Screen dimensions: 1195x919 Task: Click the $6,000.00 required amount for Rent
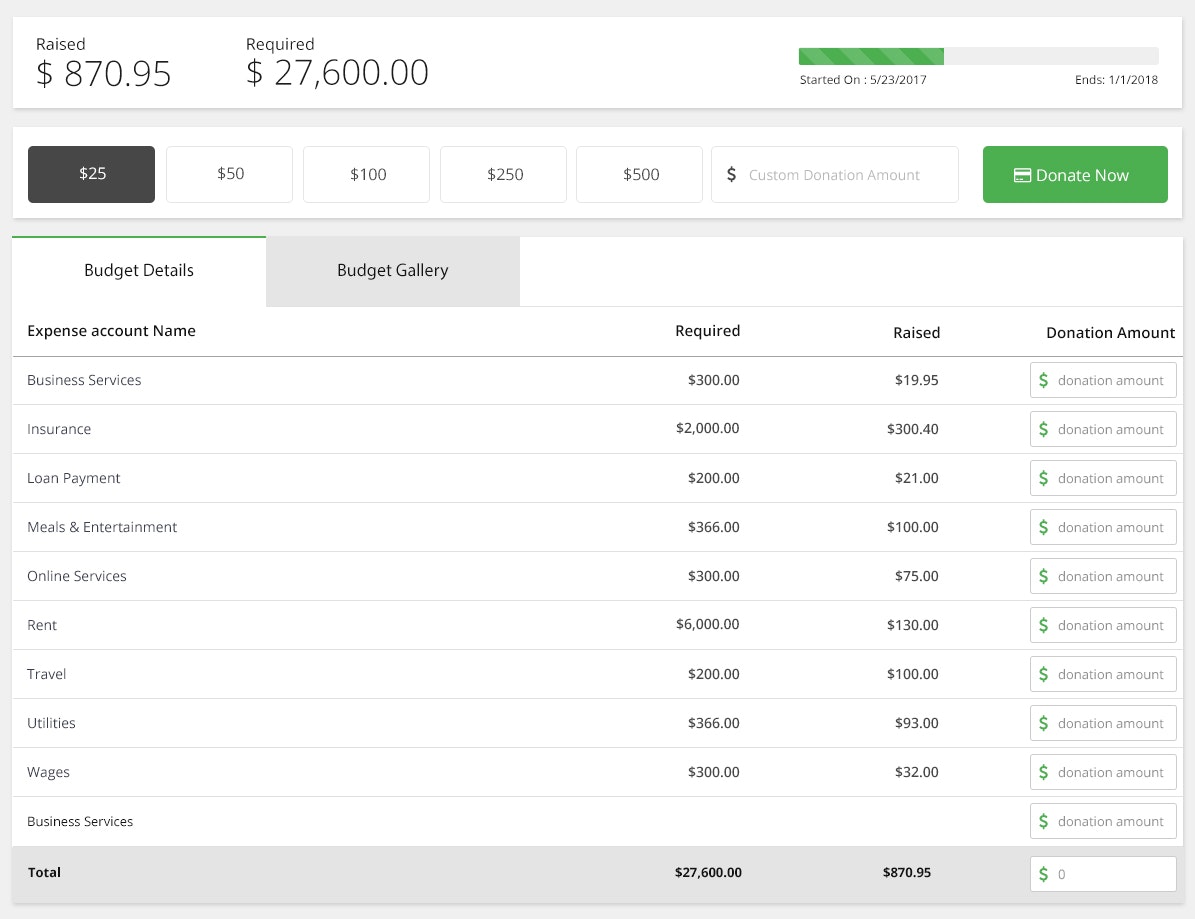707,624
